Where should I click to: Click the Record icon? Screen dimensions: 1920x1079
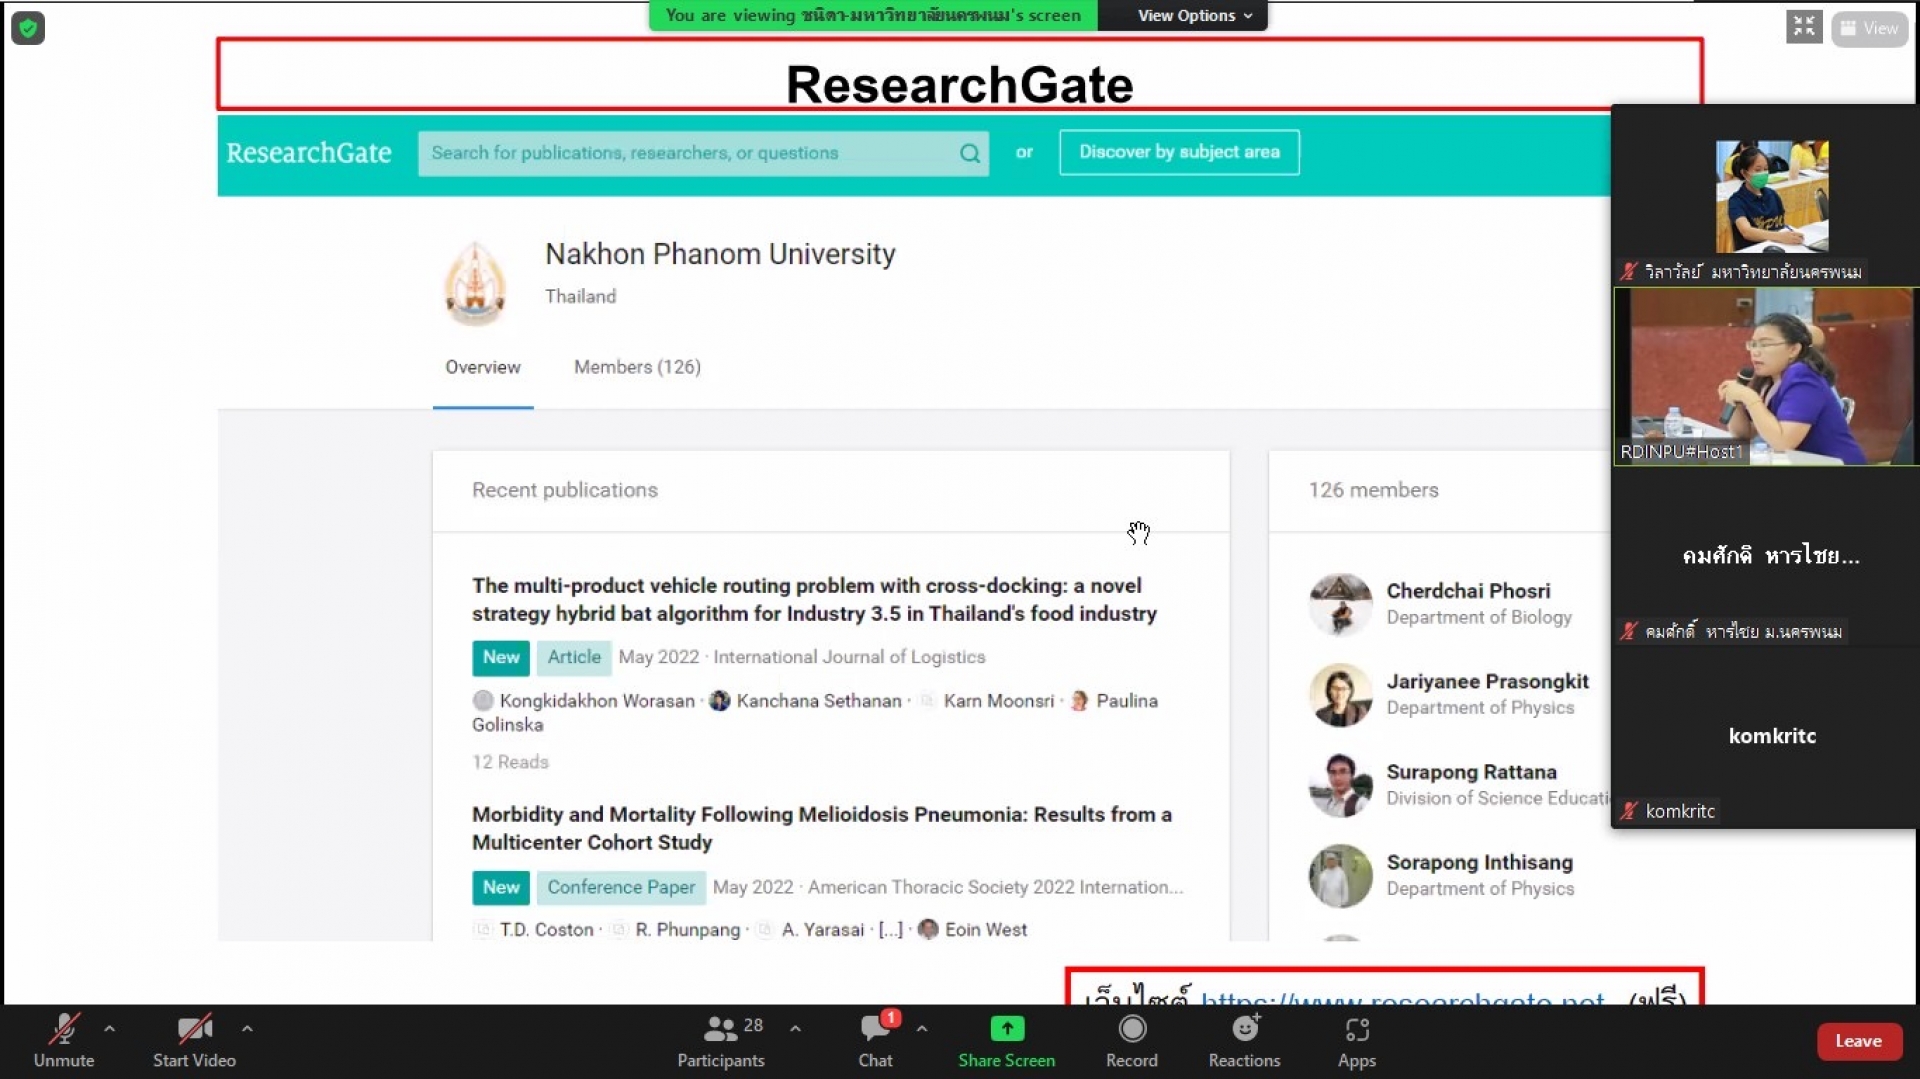(x=1132, y=1028)
